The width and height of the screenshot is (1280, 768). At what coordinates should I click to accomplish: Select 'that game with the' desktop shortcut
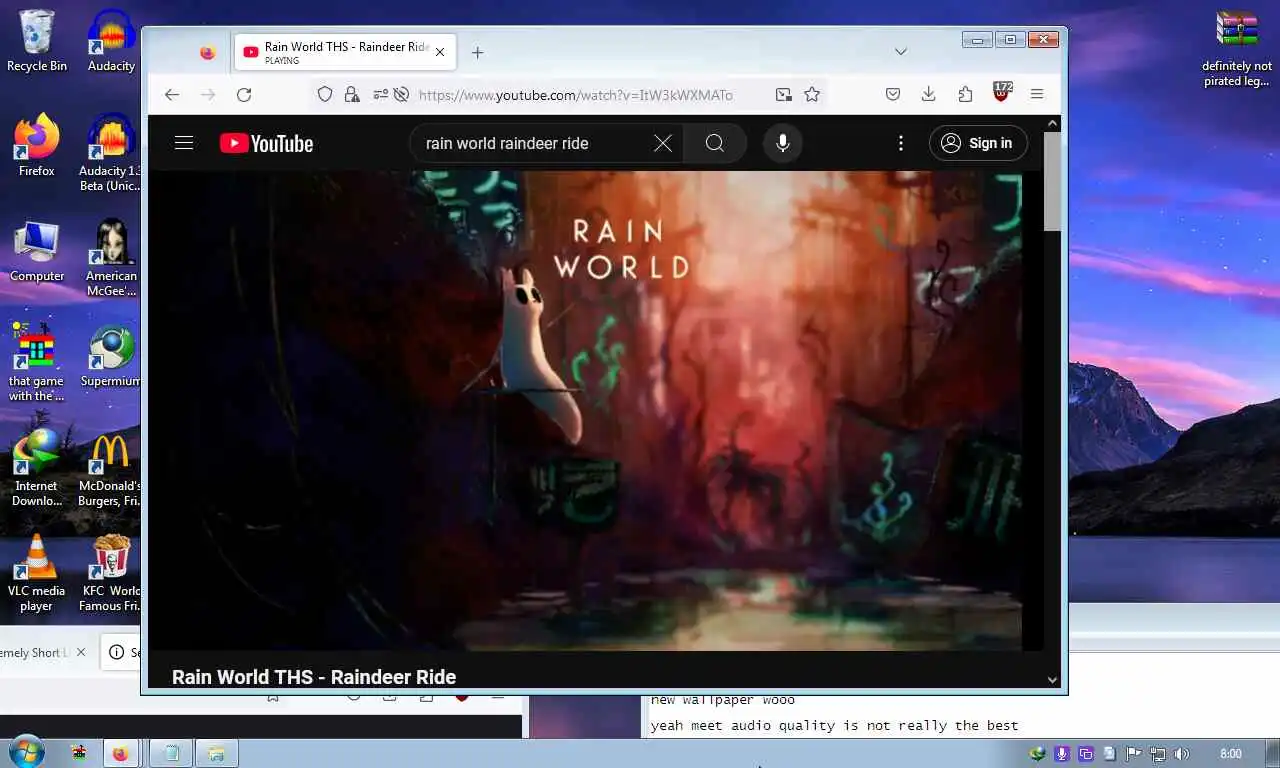point(37,363)
